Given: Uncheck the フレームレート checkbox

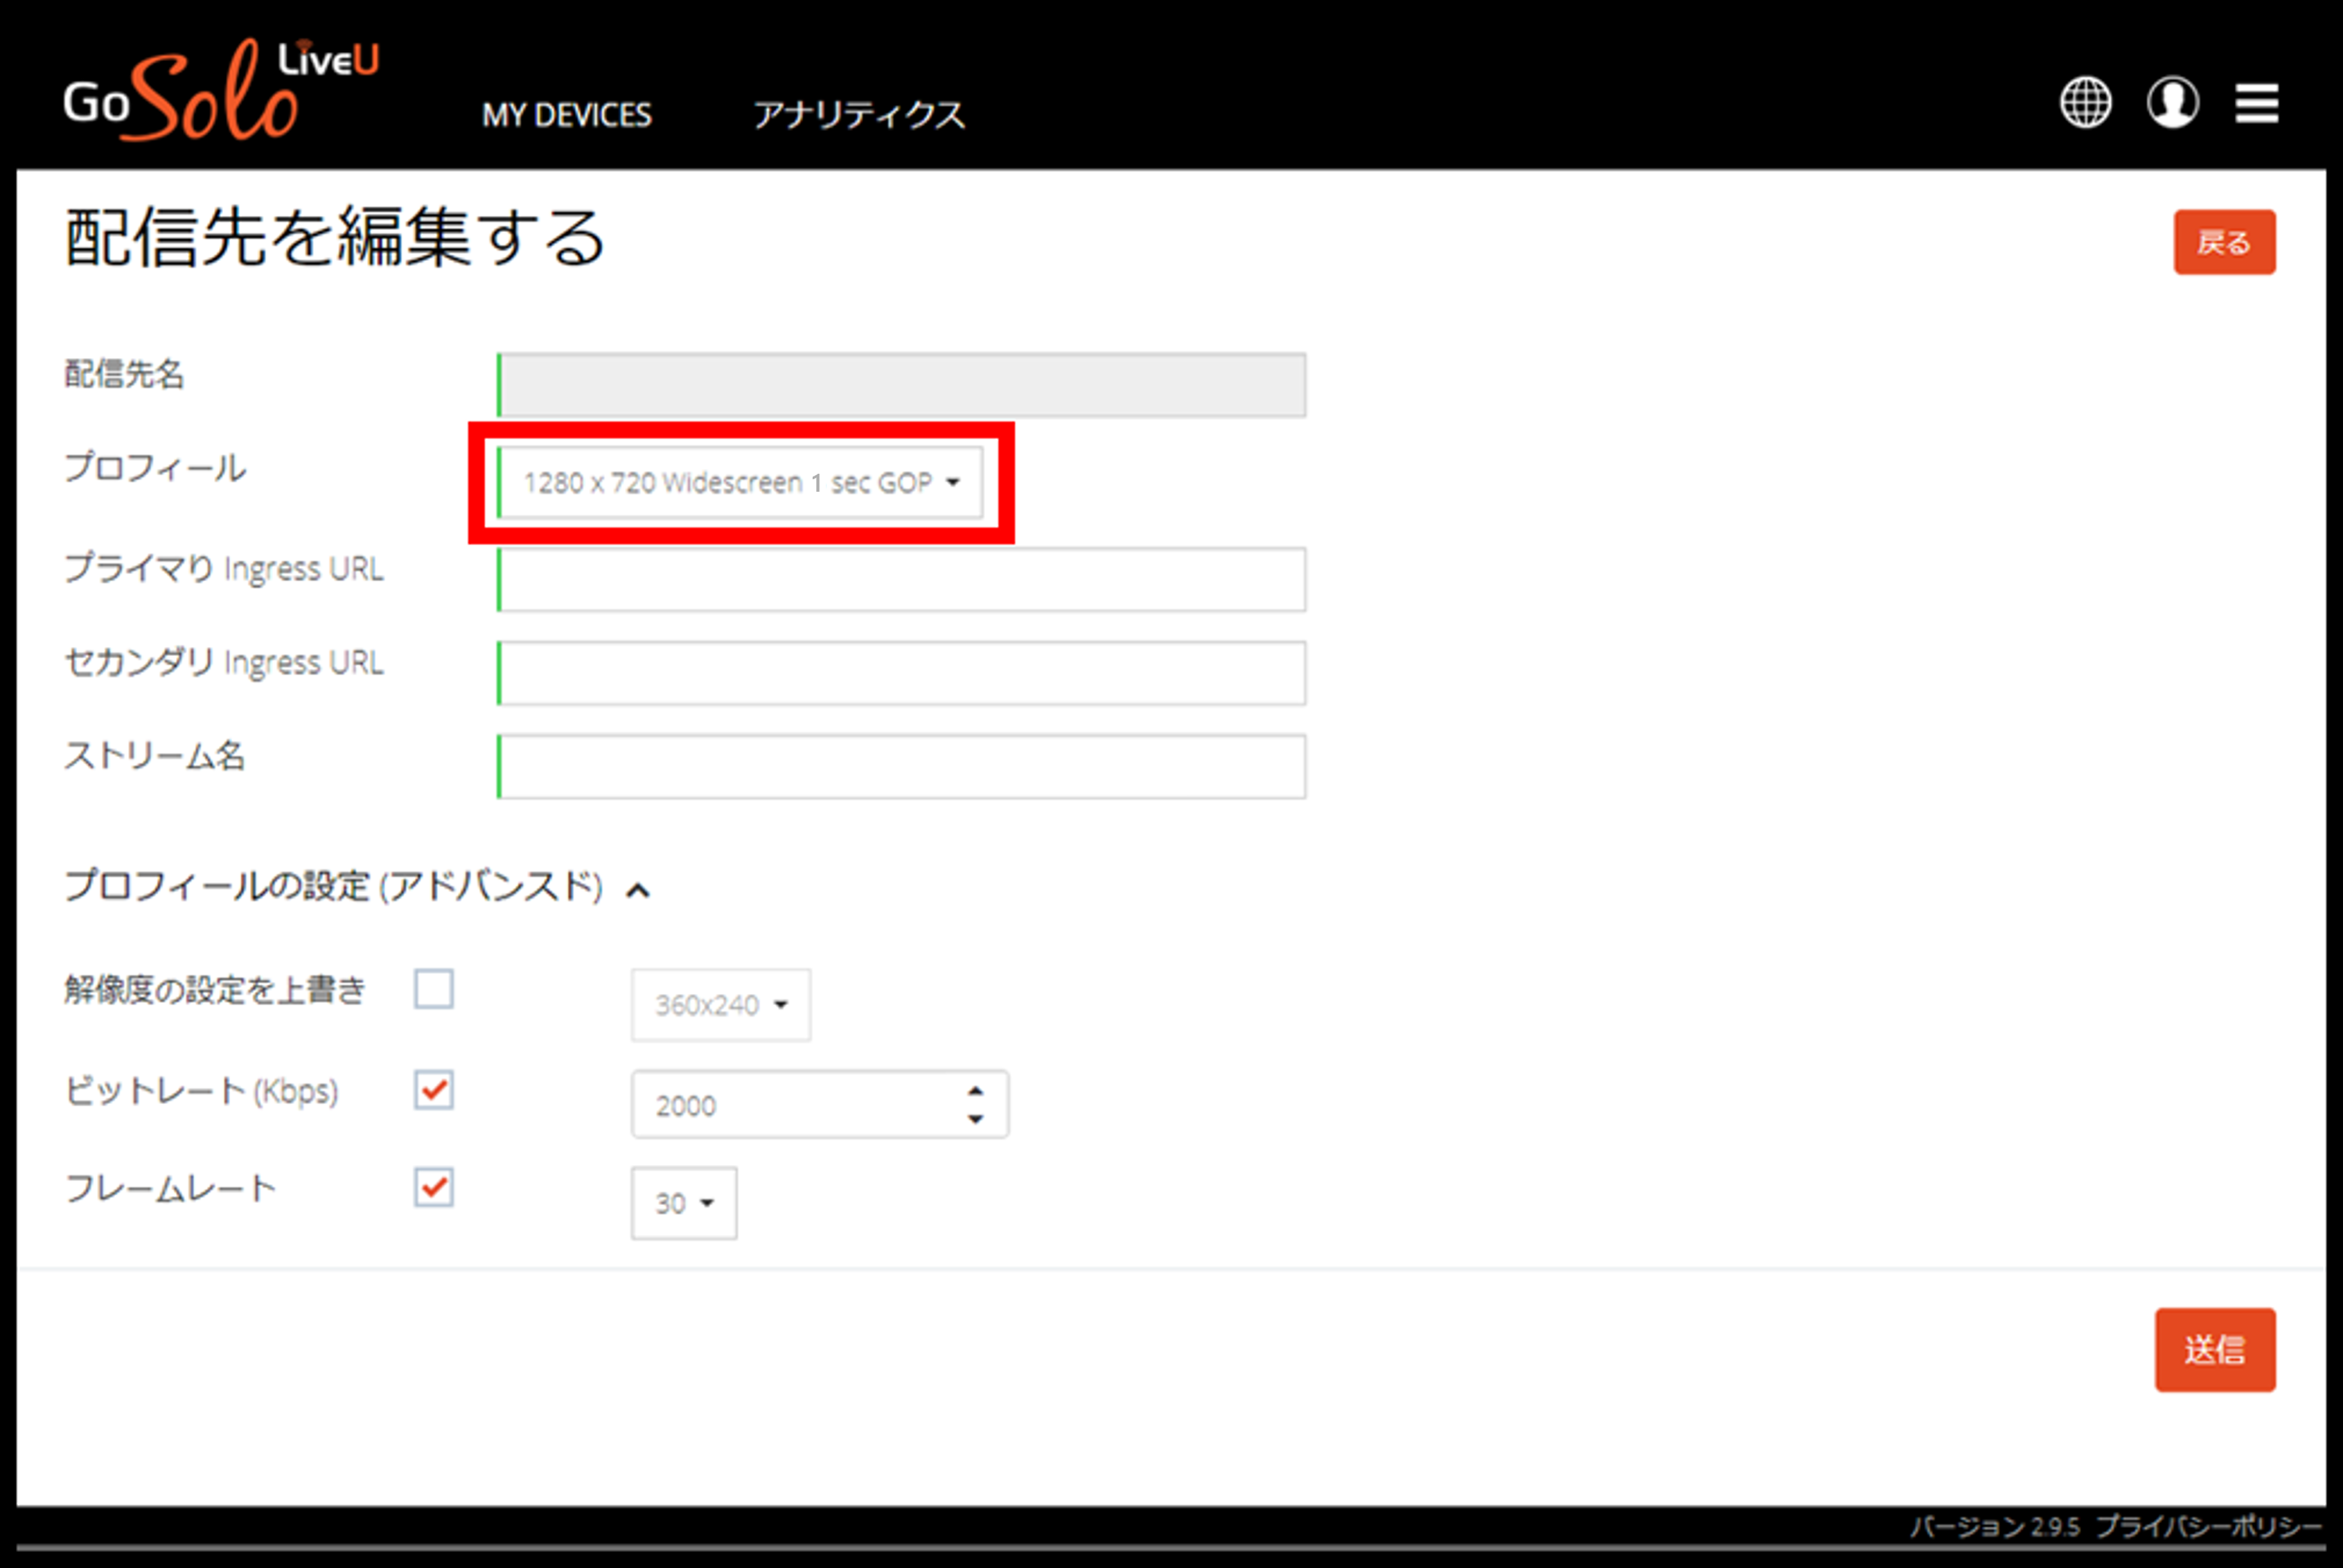Looking at the screenshot, I should click(x=434, y=1187).
